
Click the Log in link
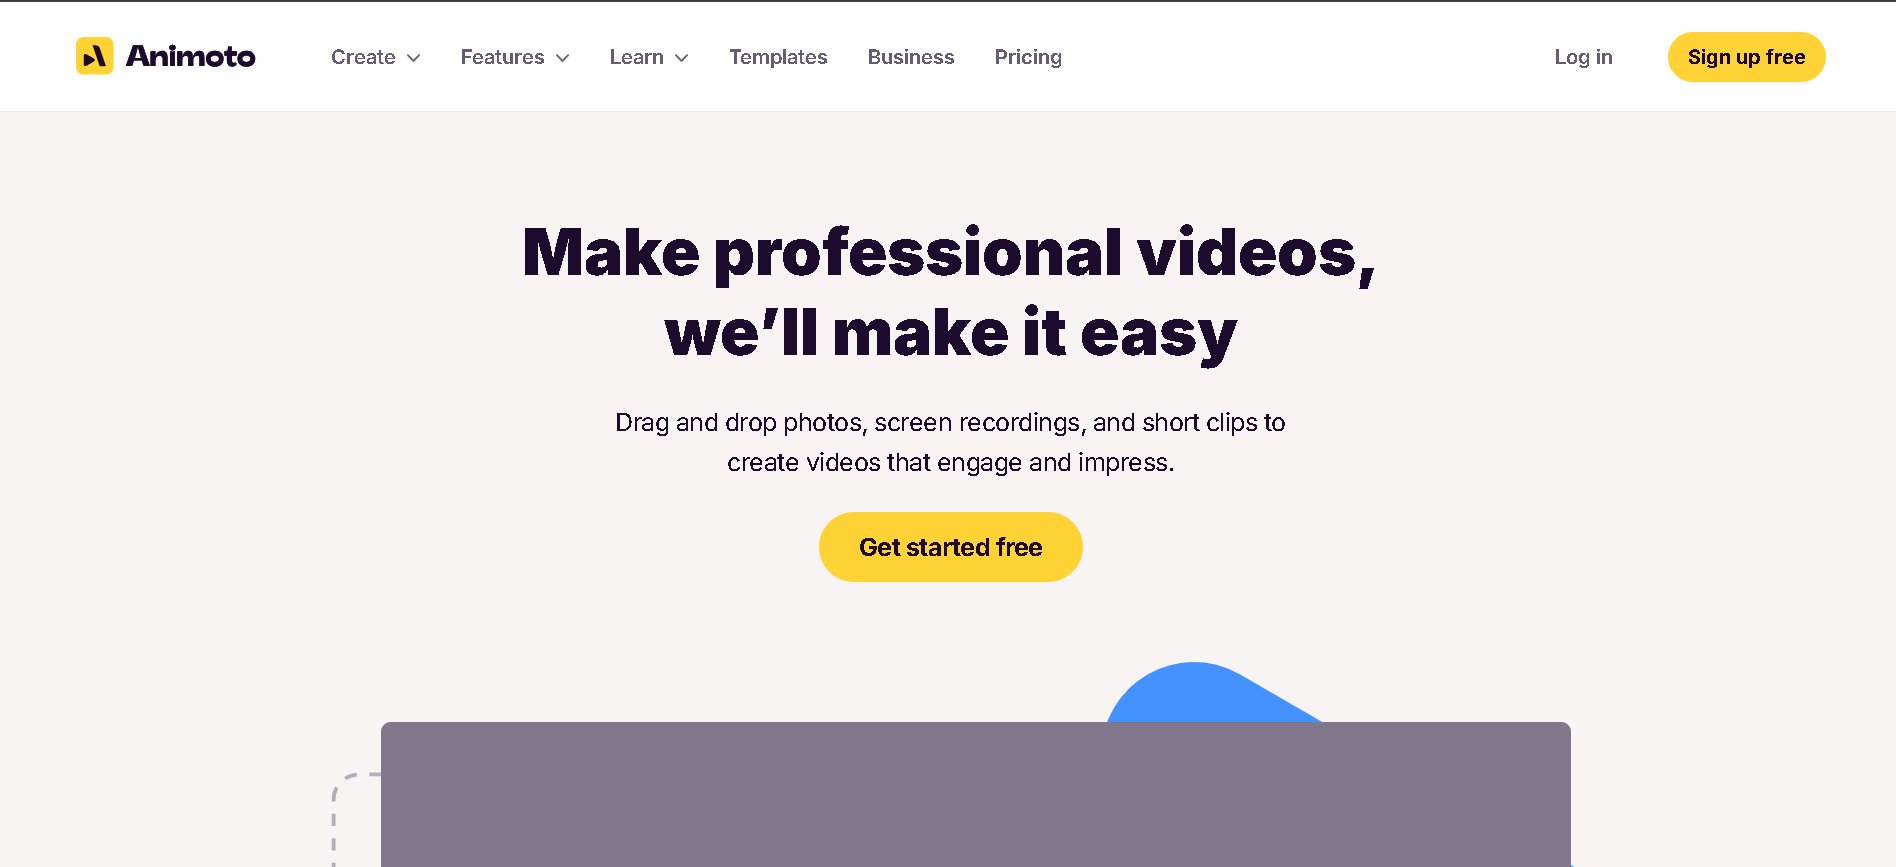(x=1583, y=57)
